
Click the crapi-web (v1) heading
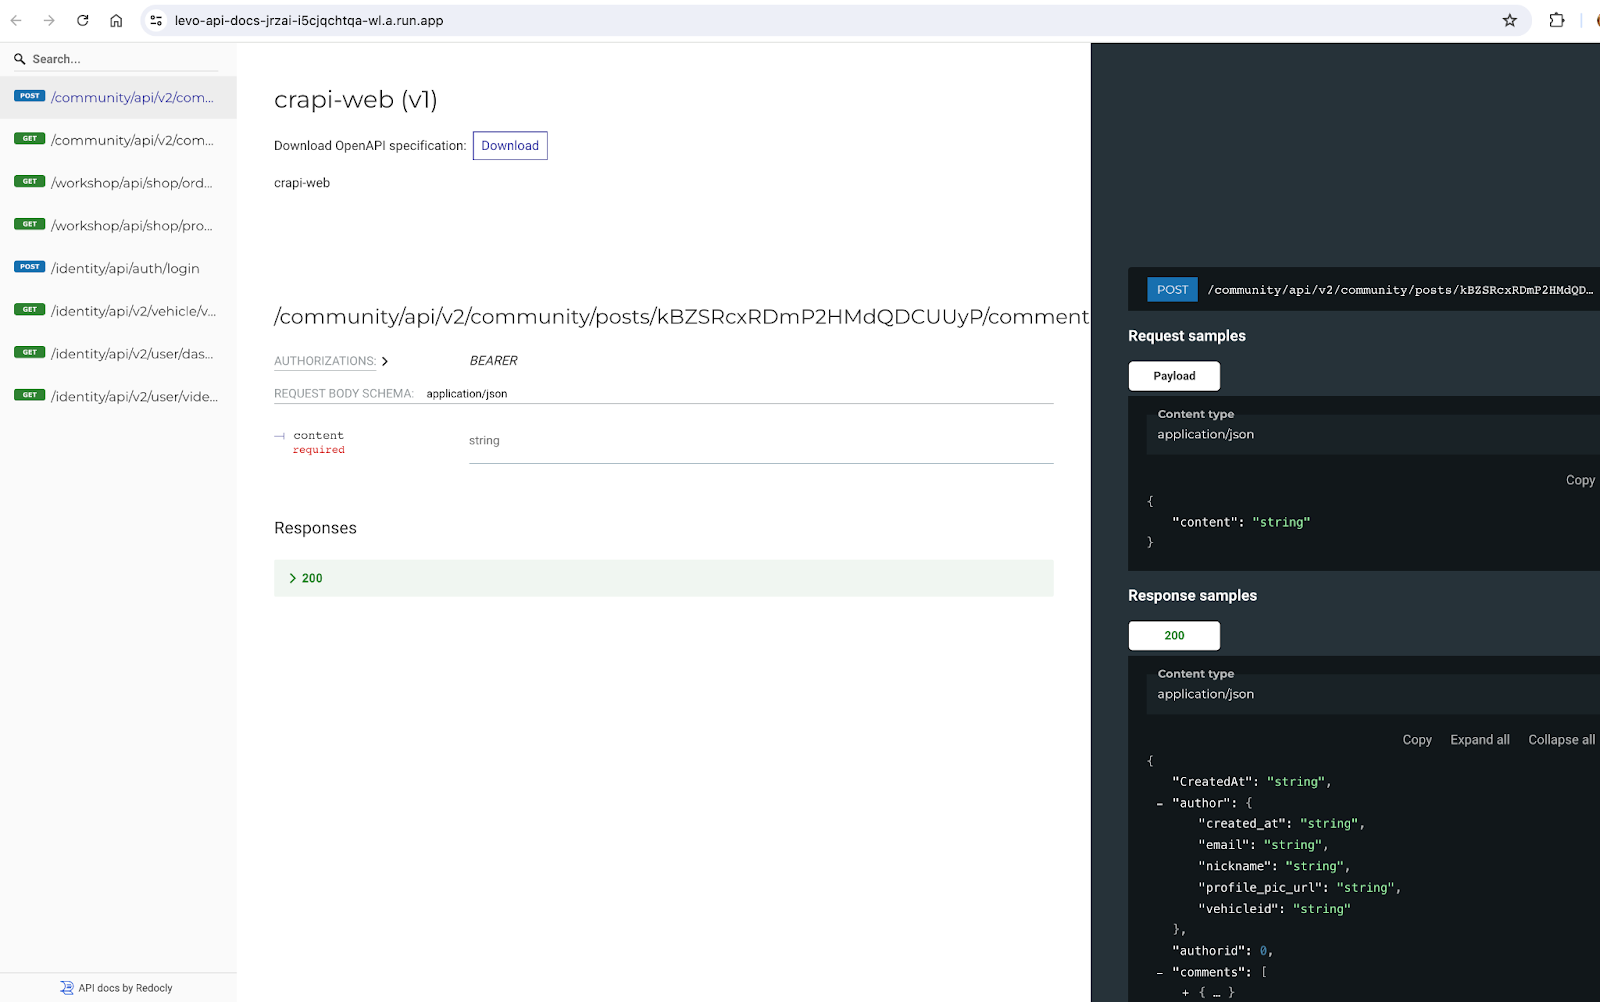pyautogui.click(x=356, y=100)
